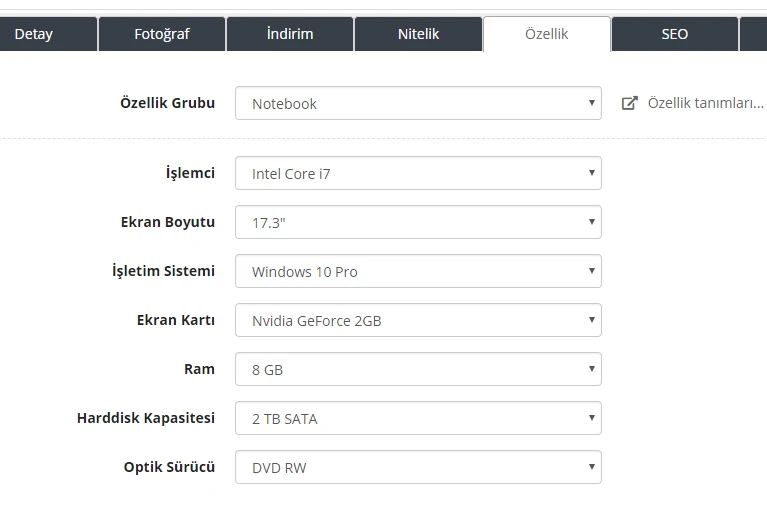Image resolution: width=767 pixels, height=507 pixels.
Task: Click the active Özellik tab
Action: point(546,34)
